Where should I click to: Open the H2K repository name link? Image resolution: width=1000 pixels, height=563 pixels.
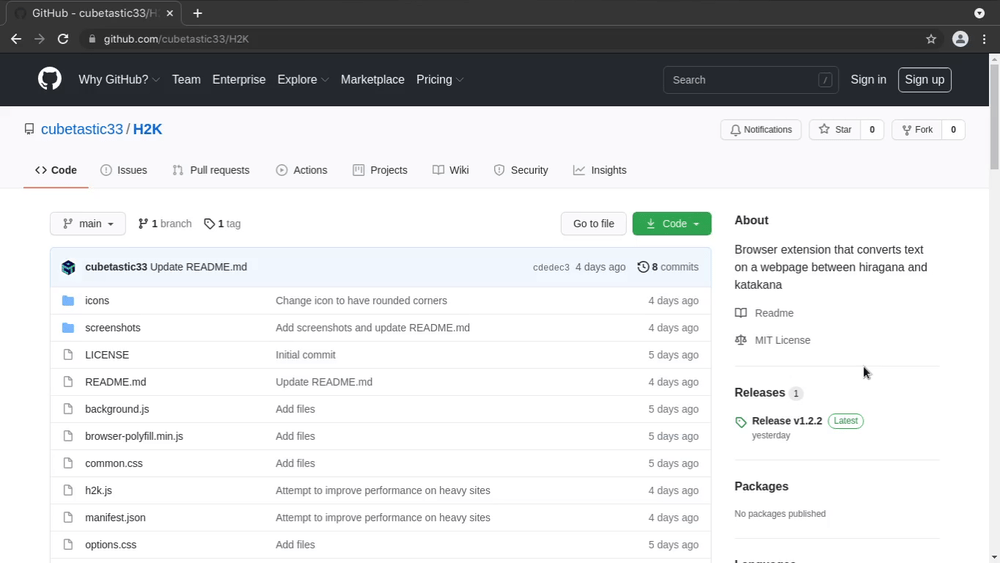[147, 129]
